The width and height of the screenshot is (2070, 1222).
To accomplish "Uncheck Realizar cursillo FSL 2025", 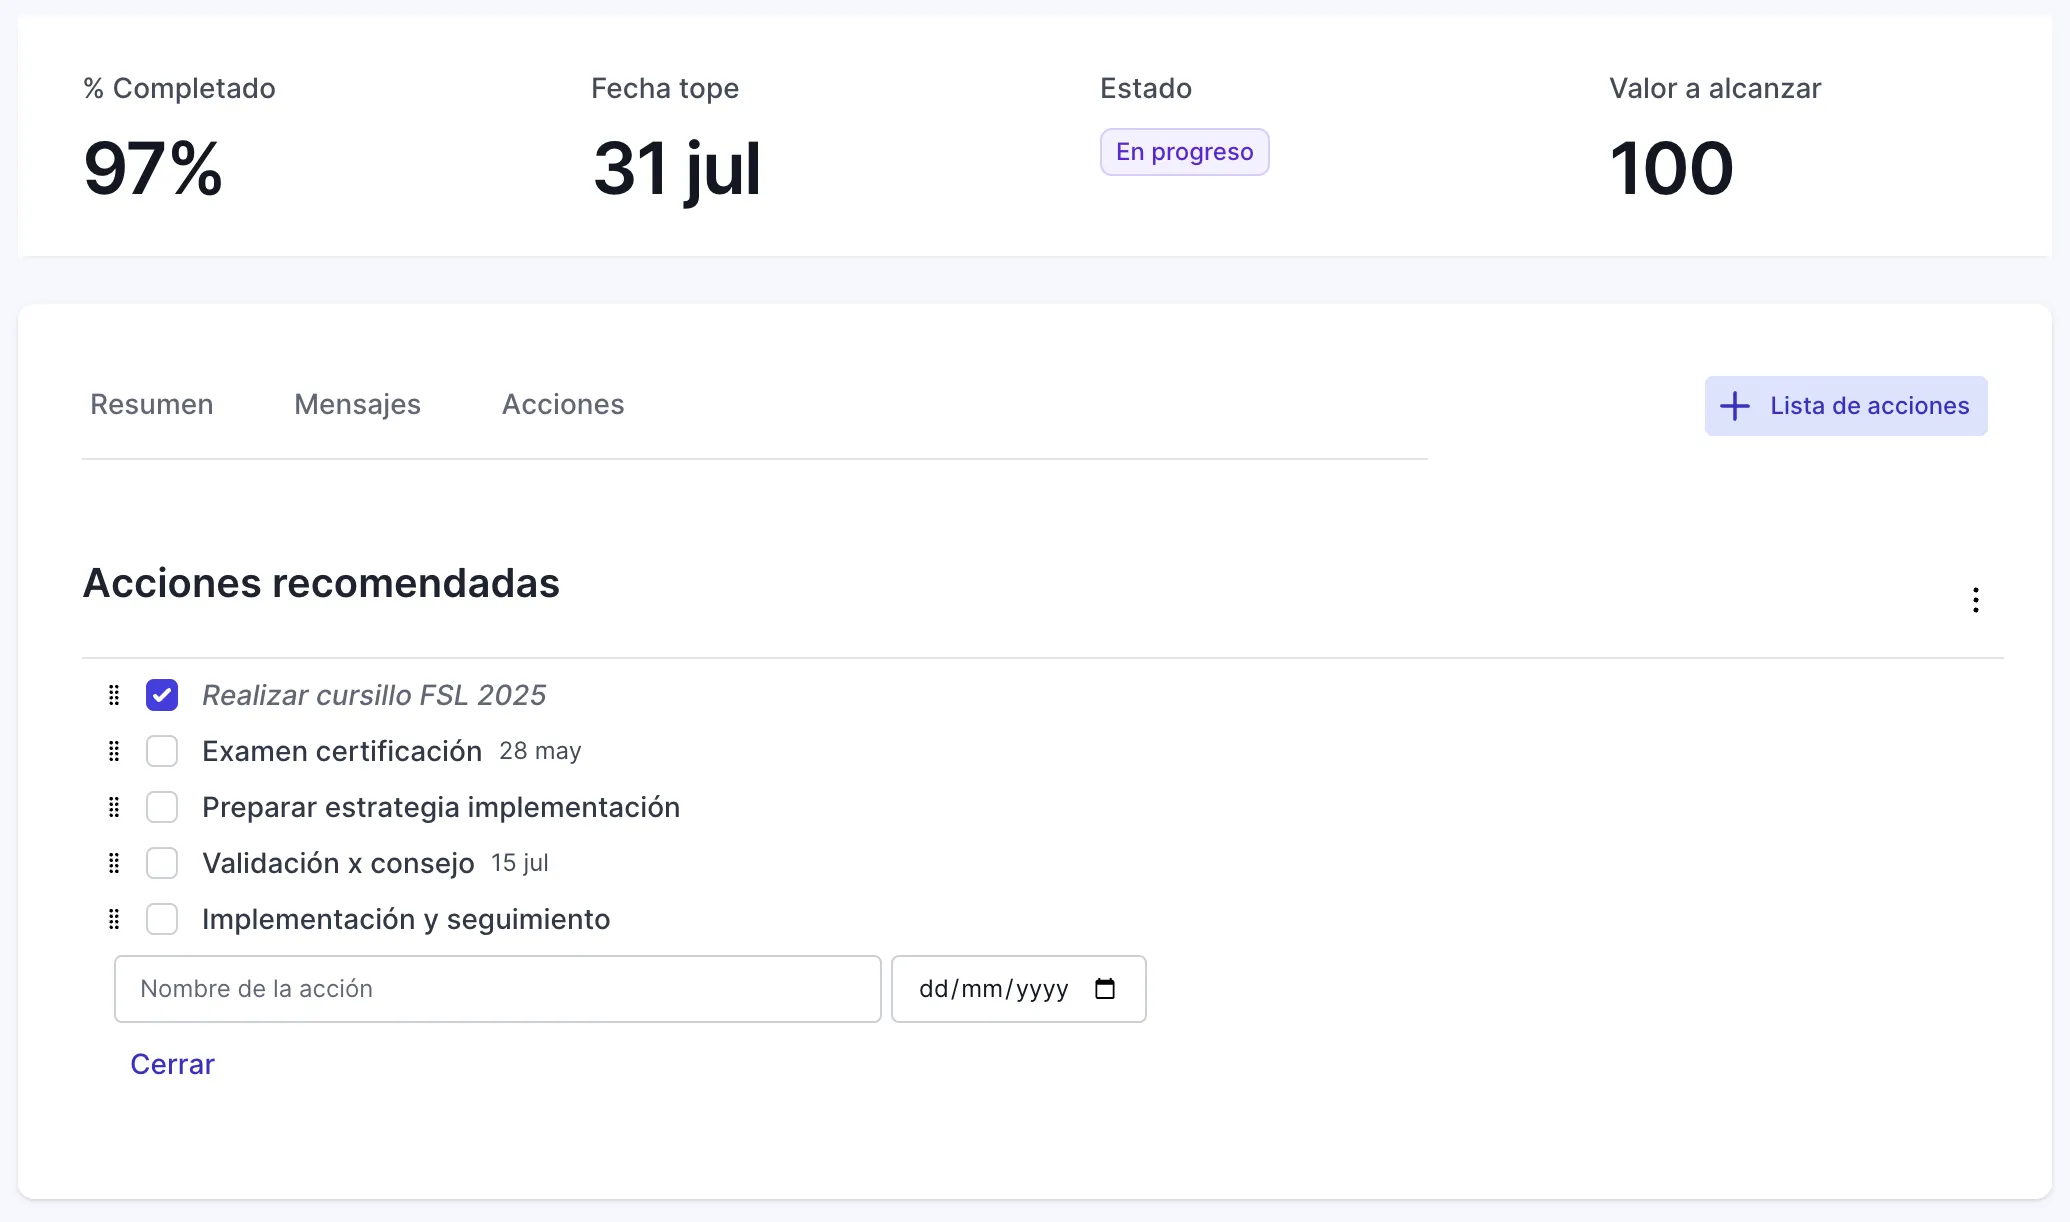I will pyautogui.click(x=162, y=694).
